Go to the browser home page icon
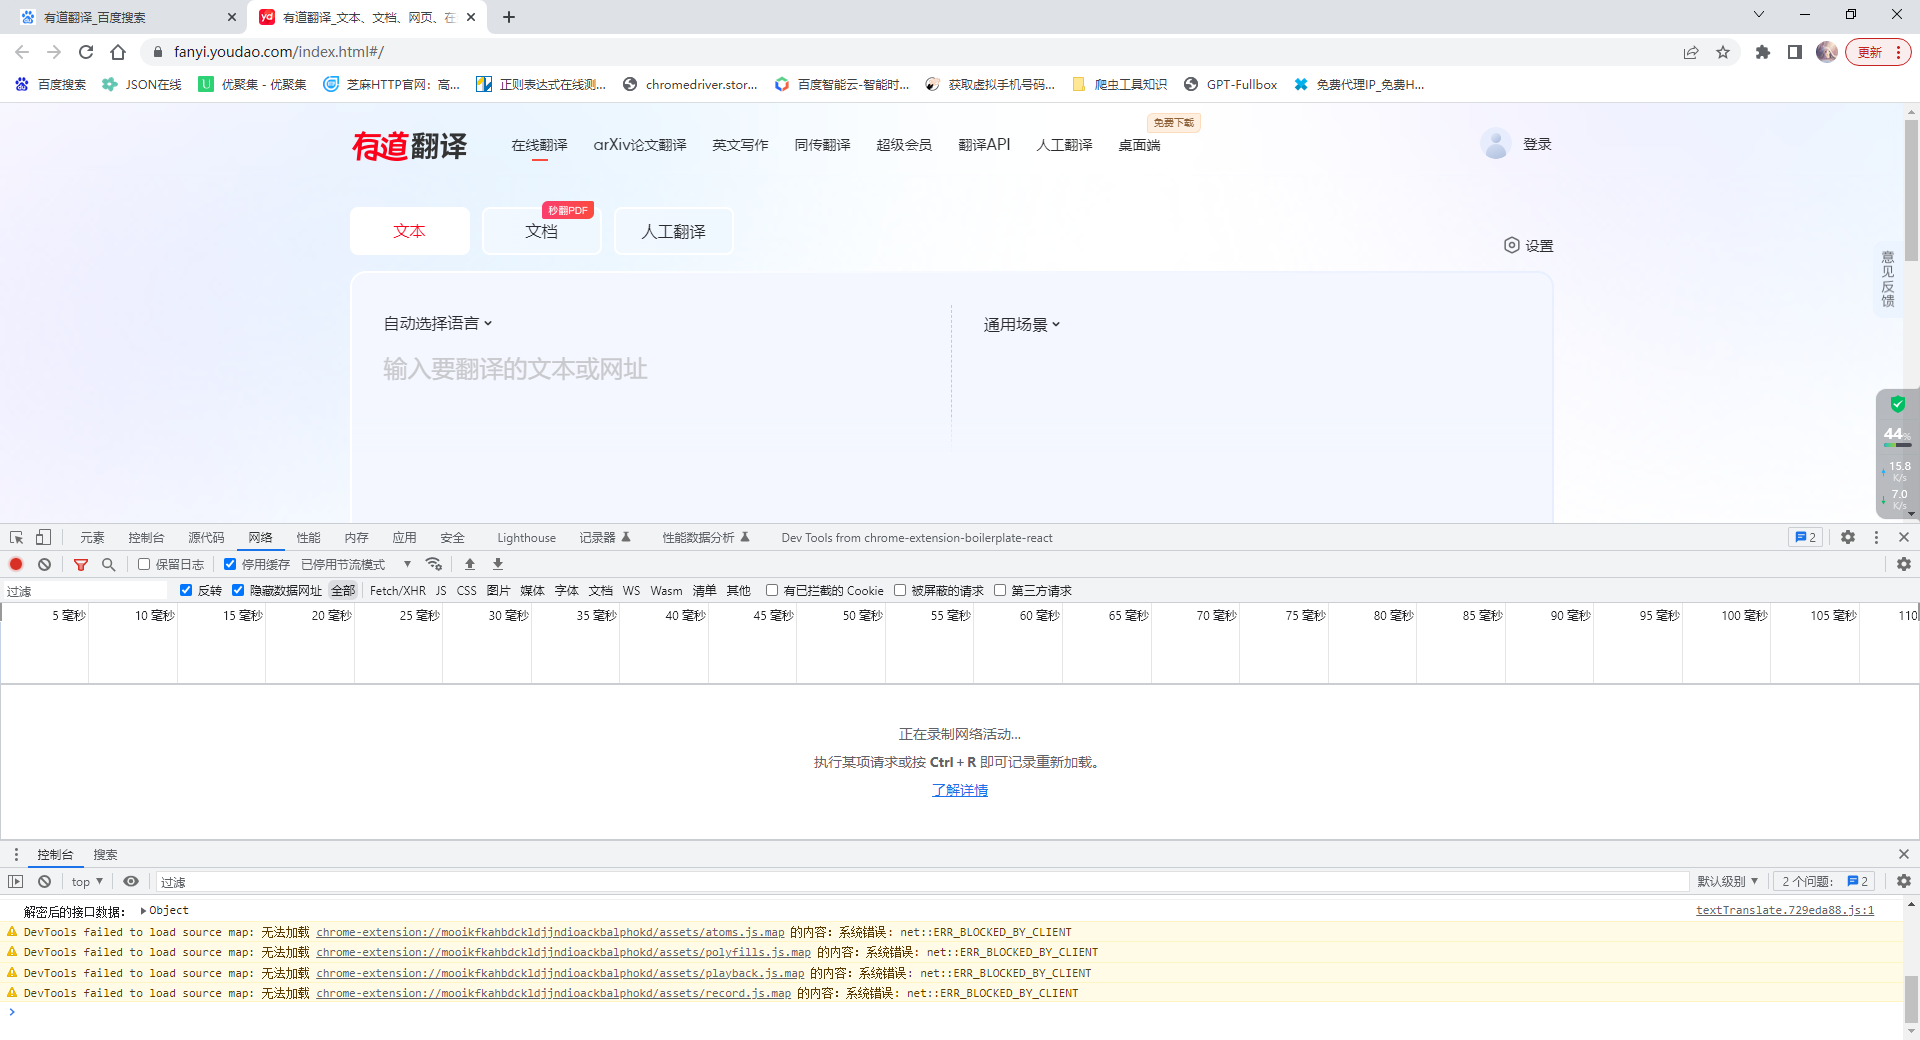The image size is (1920, 1040). 118,52
